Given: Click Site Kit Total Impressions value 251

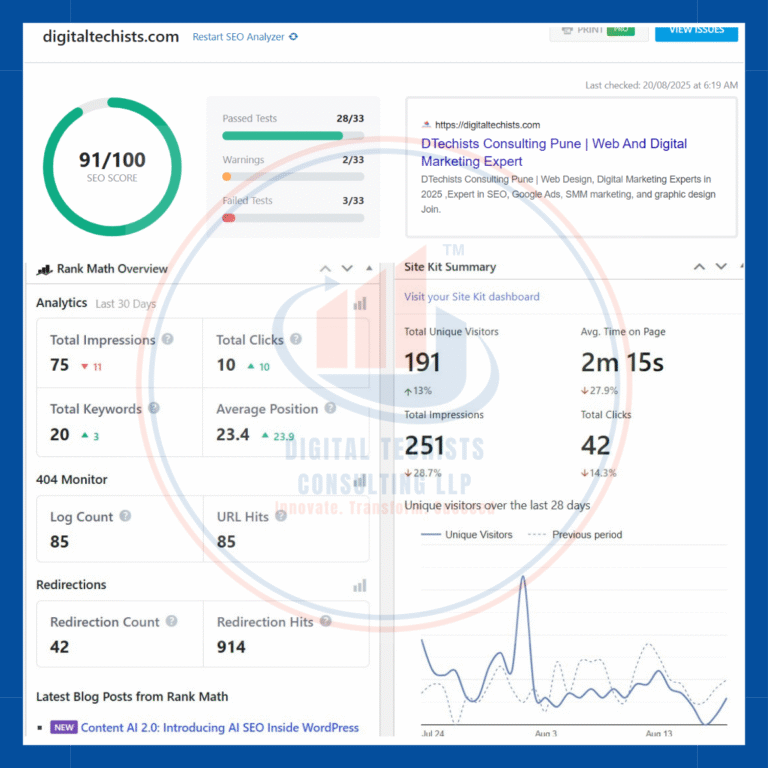Looking at the screenshot, I should [x=424, y=446].
